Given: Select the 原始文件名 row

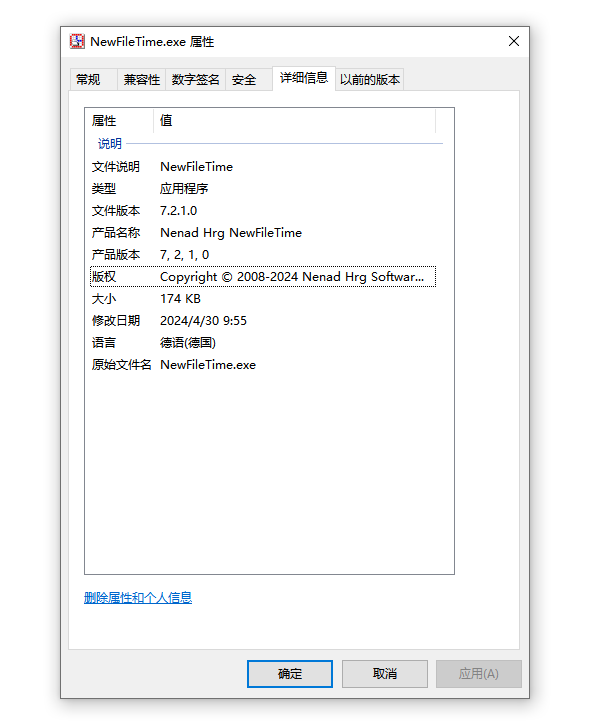Looking at the screenshot, I should tap(263, 365).
